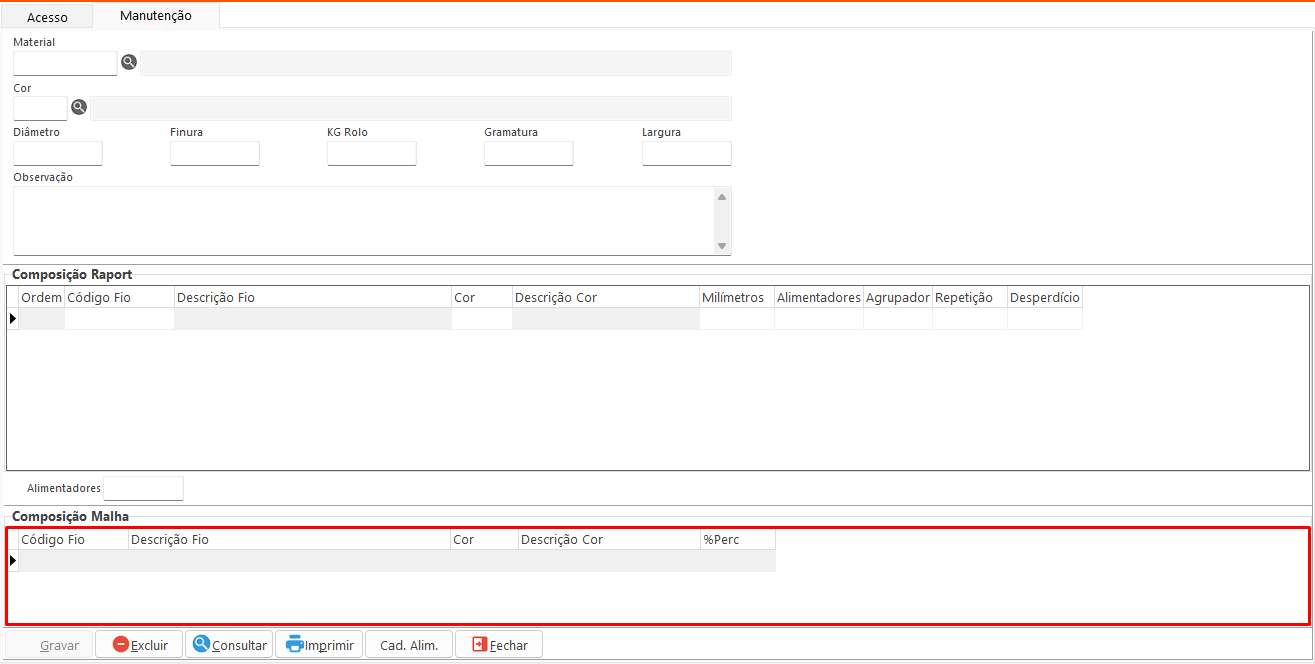This screenshot has width=1315, height=664.
Task: Click the Excluir button with red minus icon
Action: tap(139, 645)
